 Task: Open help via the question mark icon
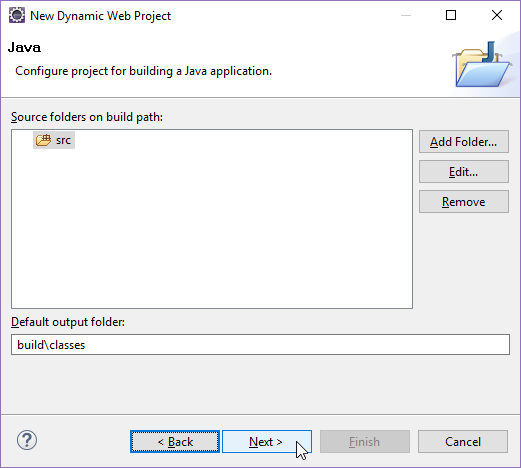click(27, 440)
